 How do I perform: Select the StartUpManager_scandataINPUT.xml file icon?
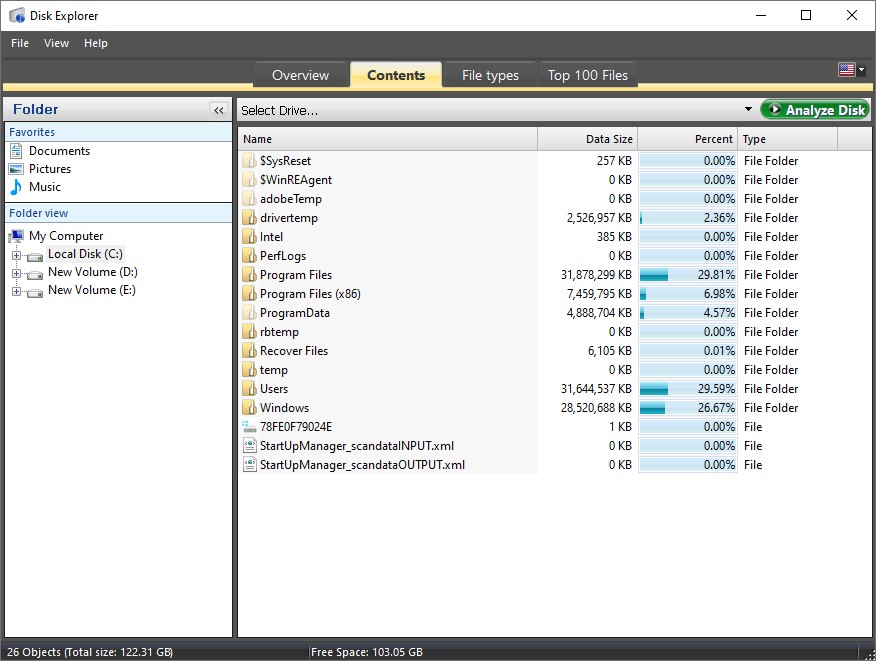(250, 446)
